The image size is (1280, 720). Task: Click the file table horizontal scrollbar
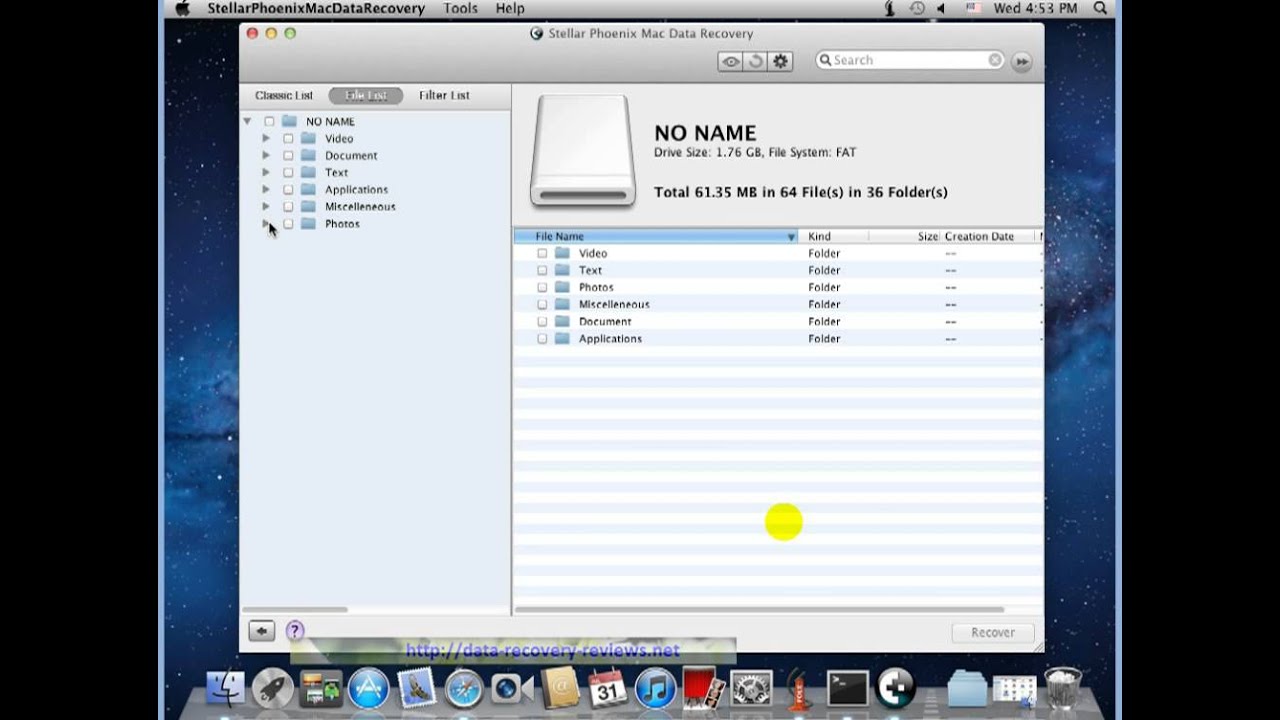pos(760,609)
